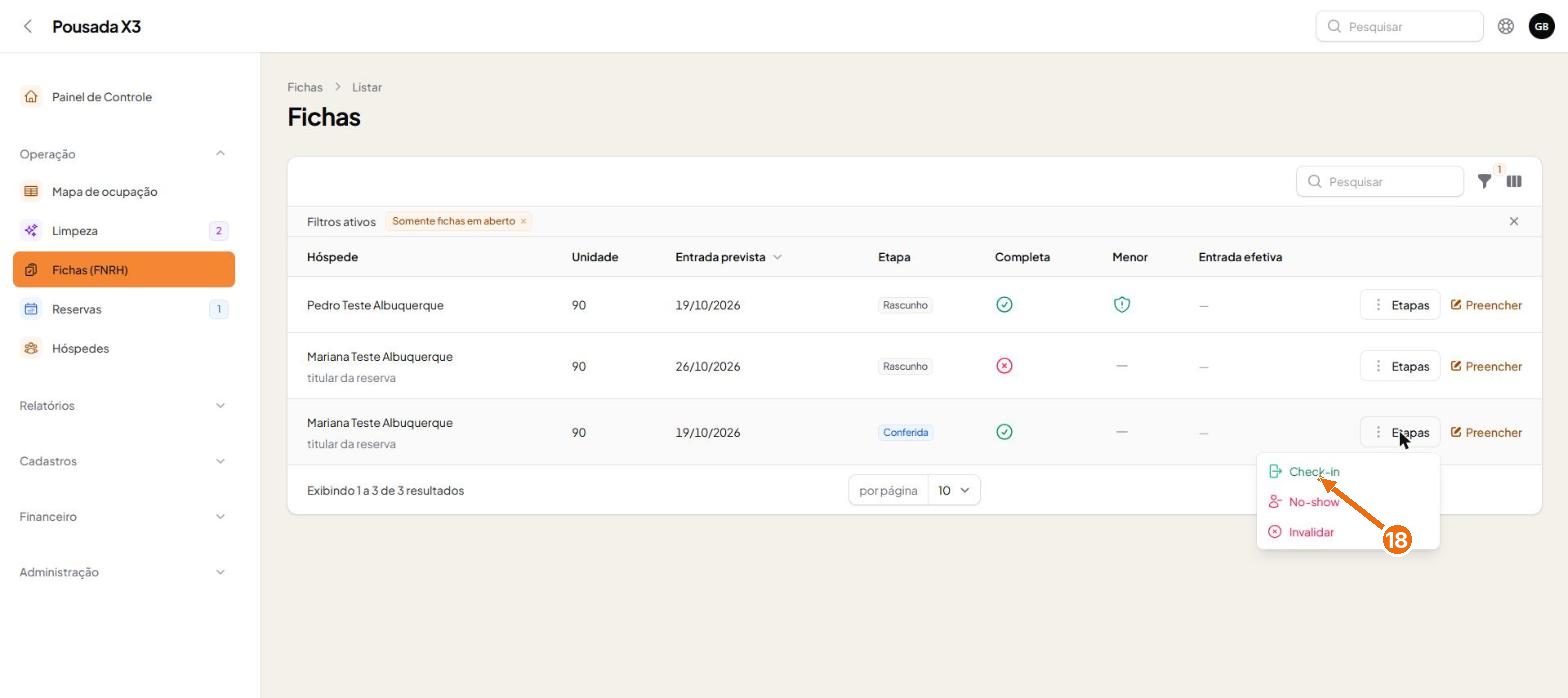Click the Limpeza badge showing 2
1568x698 pixels.
coord(219,231)
